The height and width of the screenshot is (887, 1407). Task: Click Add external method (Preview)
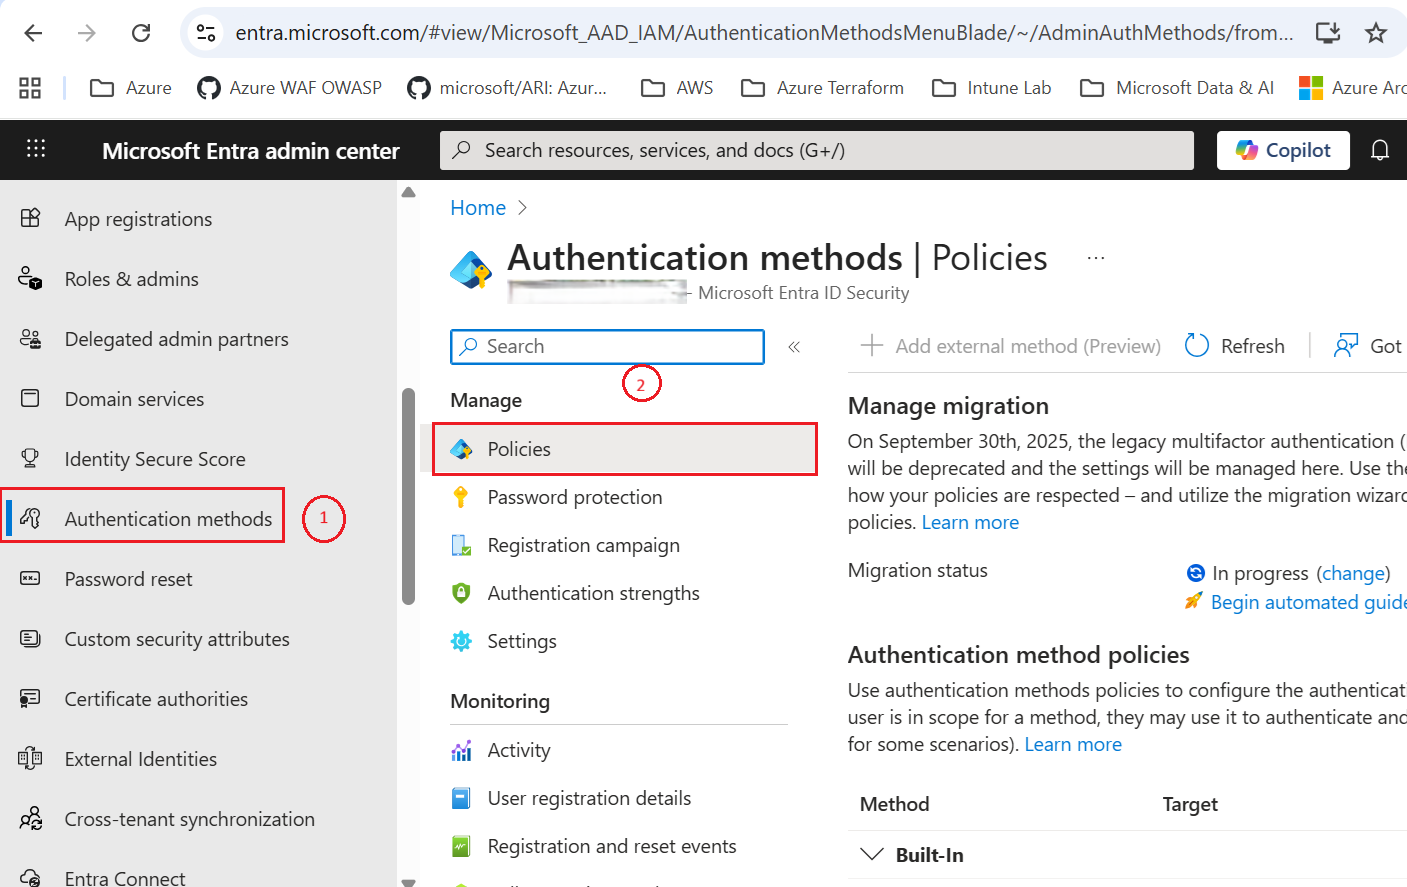coord(1011,346)
